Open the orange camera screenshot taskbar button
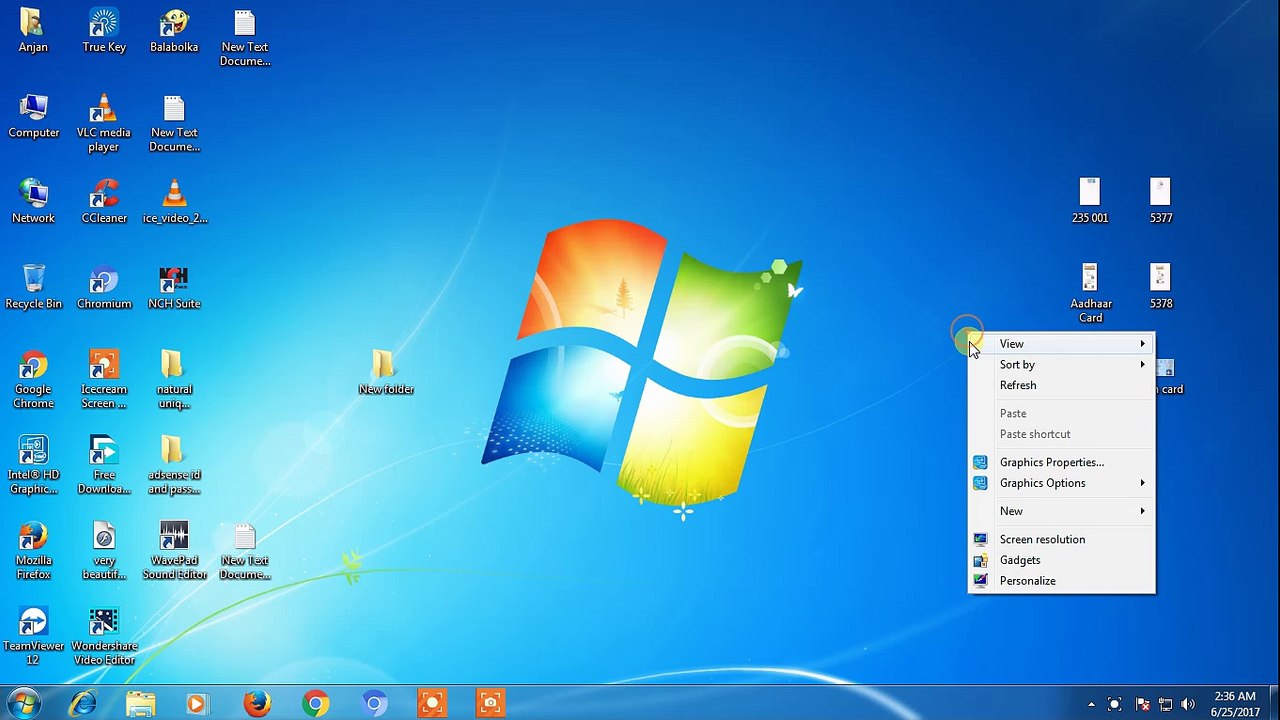This screenshot has height=720, width=1280. (x=490, y=704)
